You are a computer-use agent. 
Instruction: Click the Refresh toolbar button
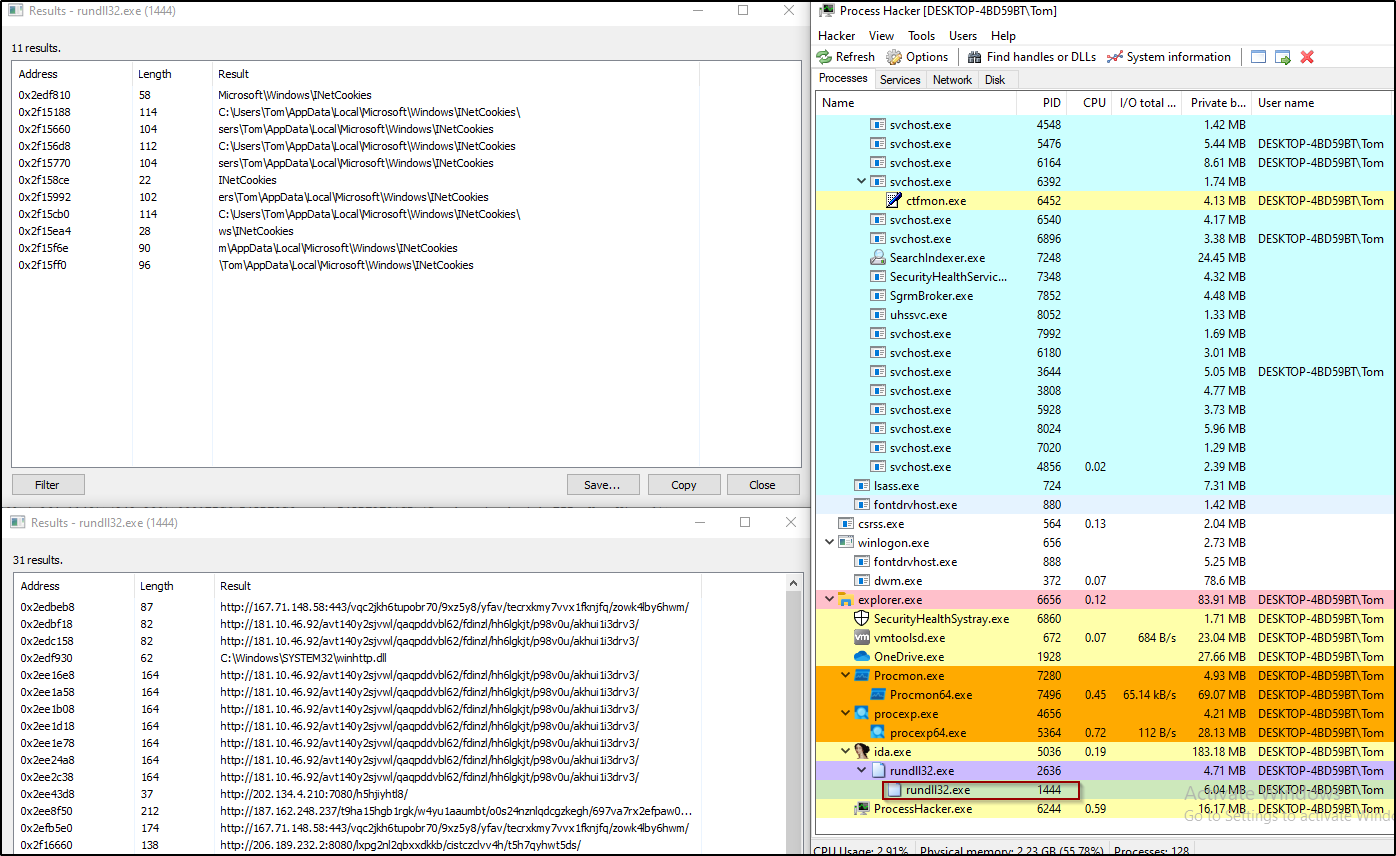click(x=846, y=57)
